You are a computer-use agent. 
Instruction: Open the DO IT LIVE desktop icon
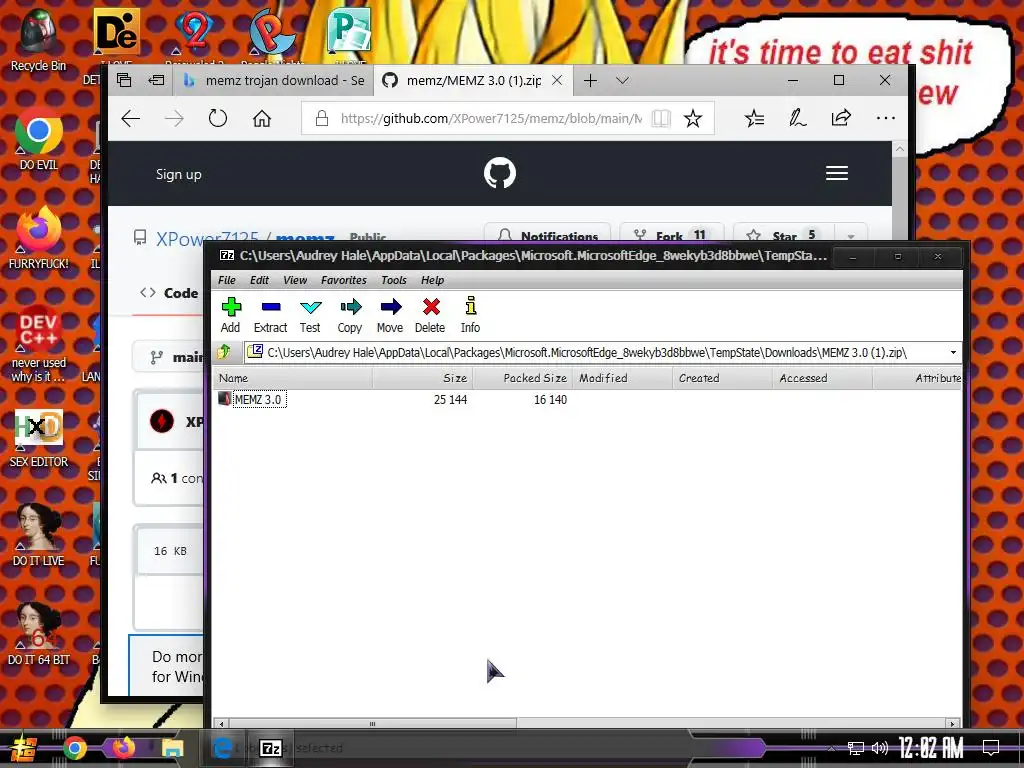(39, 536)
